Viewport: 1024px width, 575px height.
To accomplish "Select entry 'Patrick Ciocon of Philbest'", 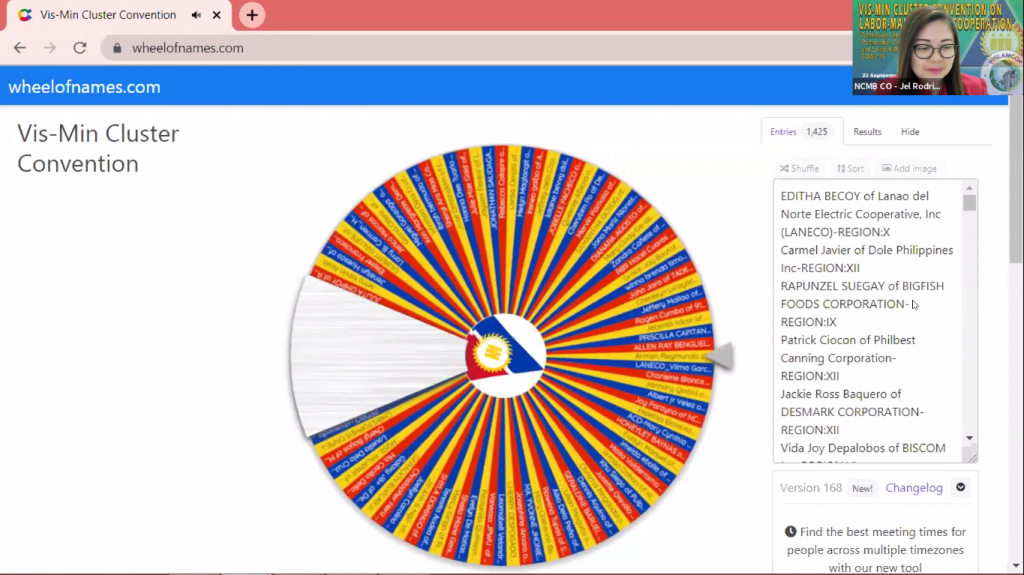I will [848, 340].
